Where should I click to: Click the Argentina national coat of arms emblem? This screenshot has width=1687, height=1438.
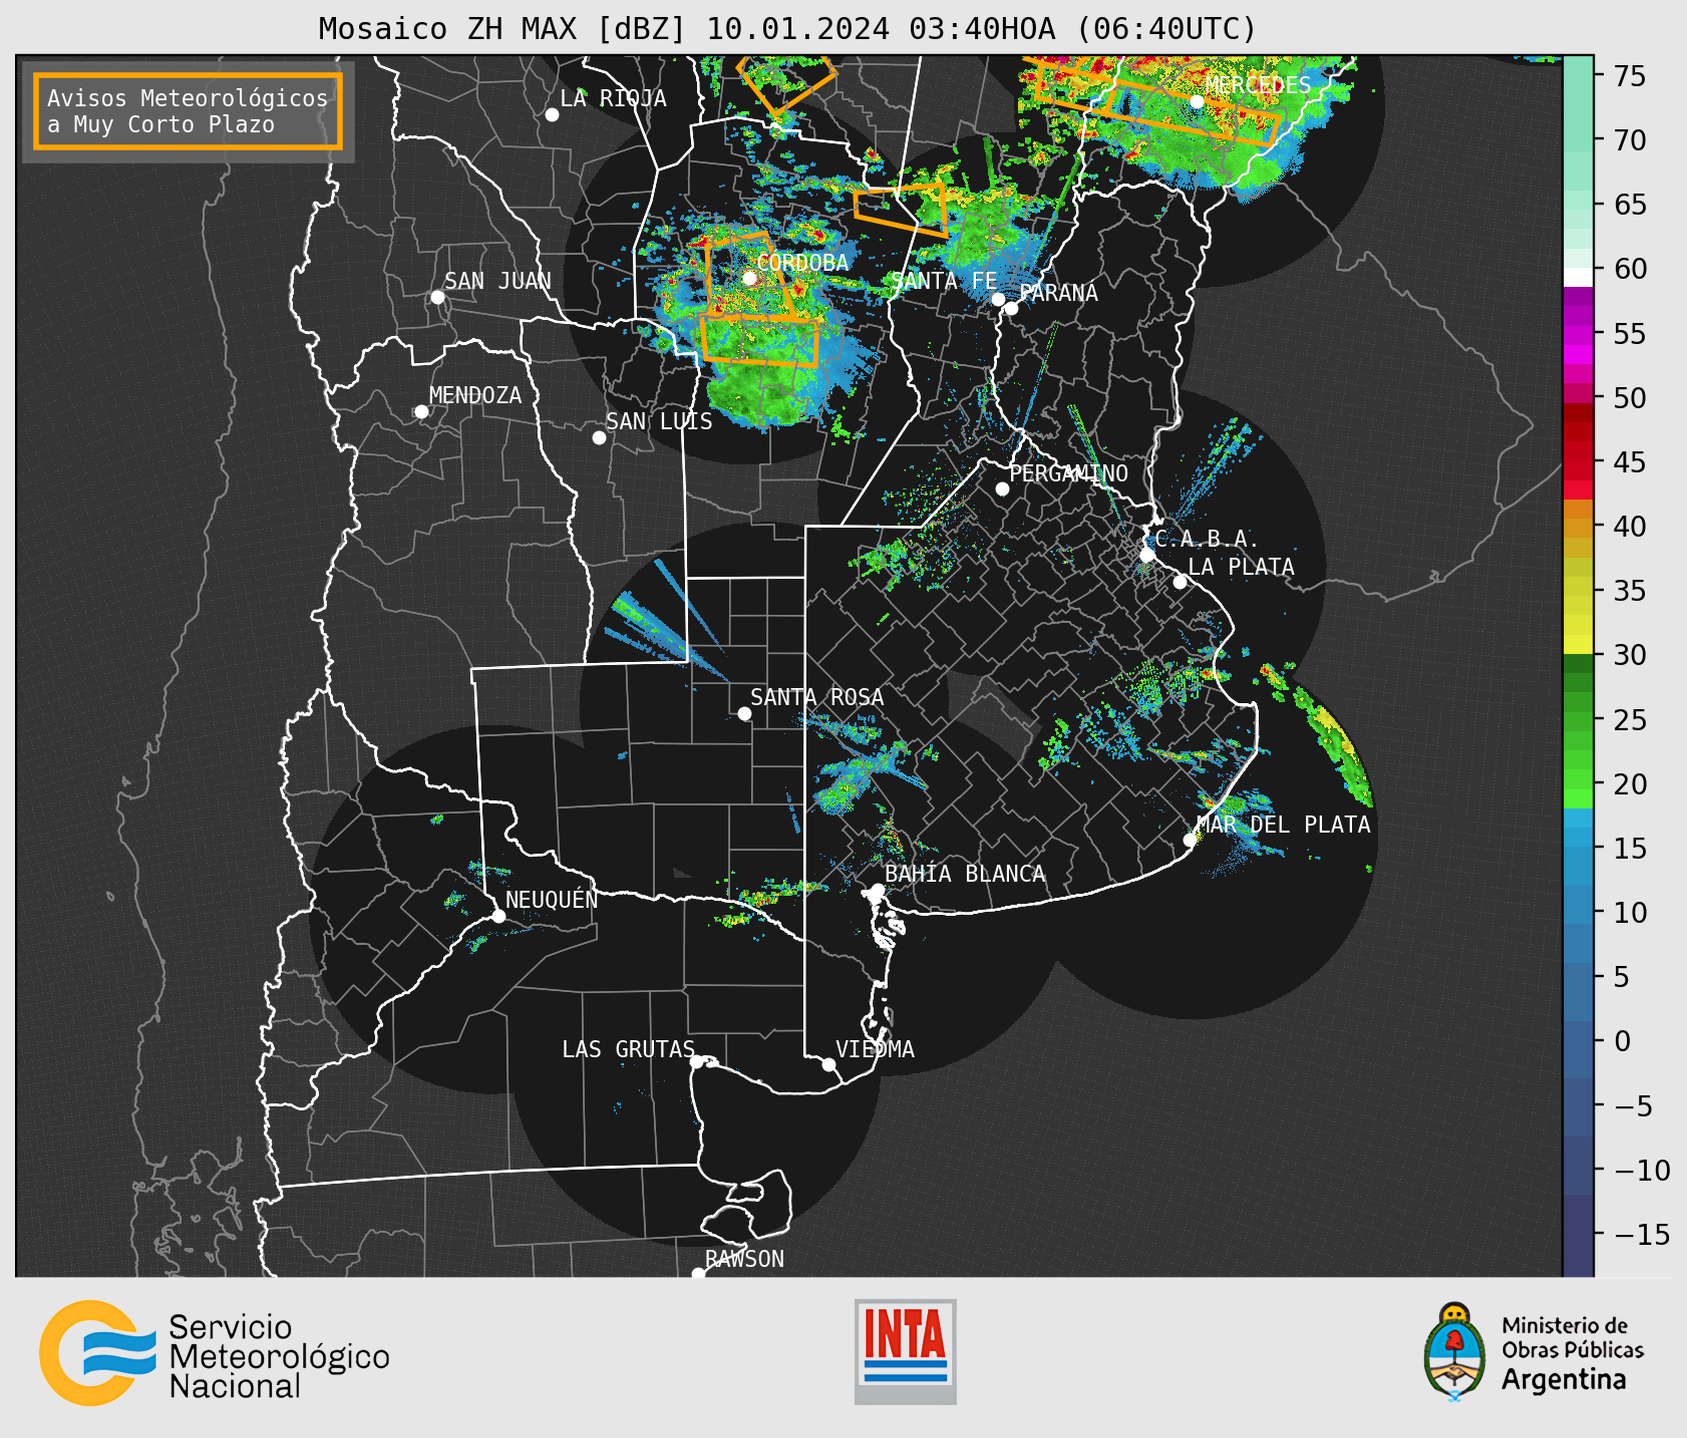point(1454,1351)
